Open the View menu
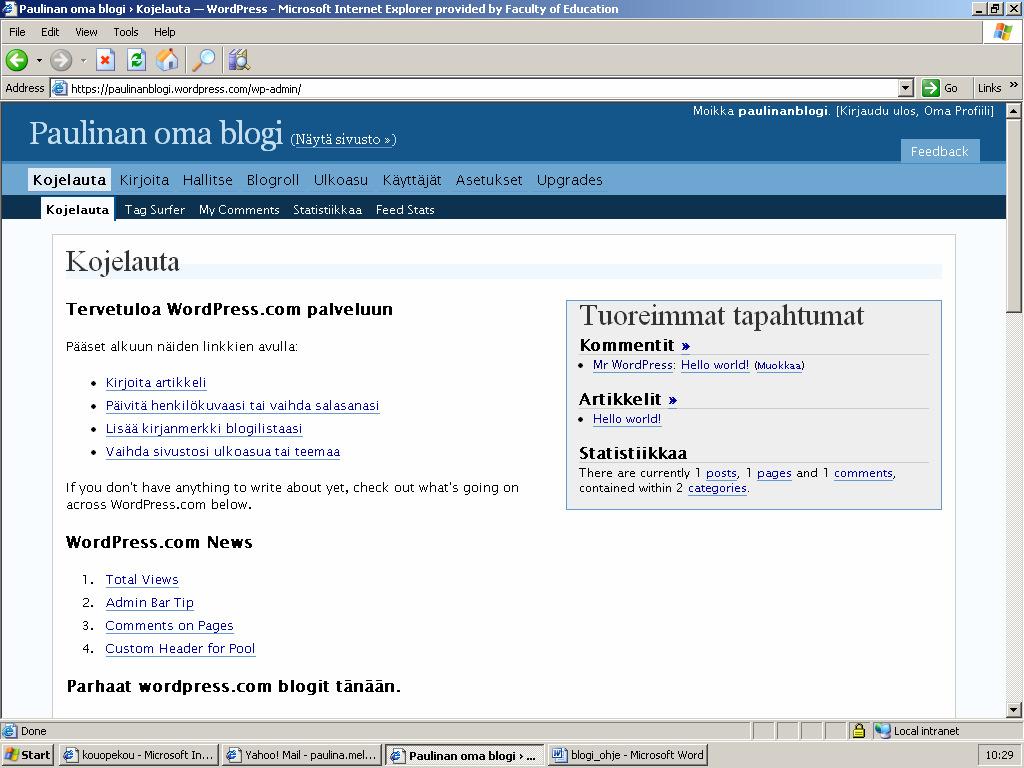 tap(86, 32)
